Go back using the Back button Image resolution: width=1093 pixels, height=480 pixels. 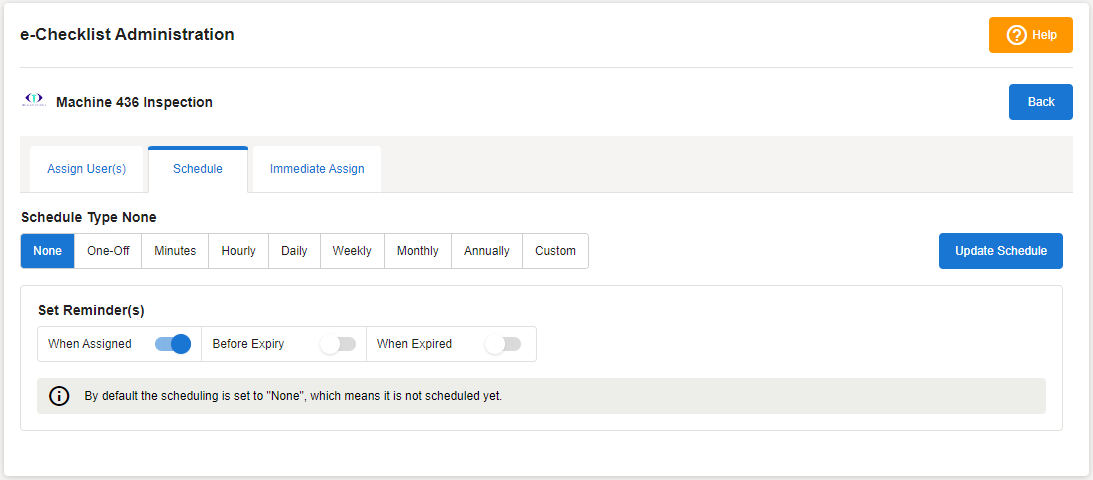1041,102
